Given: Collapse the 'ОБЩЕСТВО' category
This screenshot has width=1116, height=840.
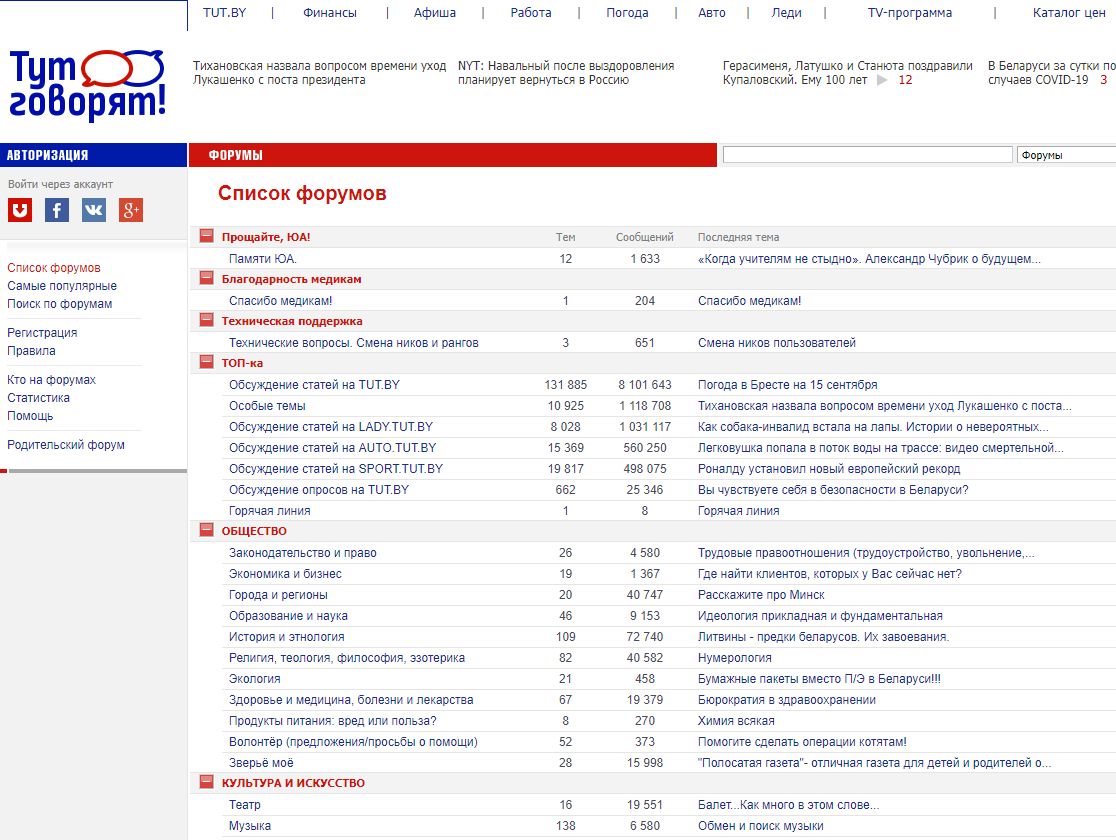Looking at the screenshot, I should [206, 530].
